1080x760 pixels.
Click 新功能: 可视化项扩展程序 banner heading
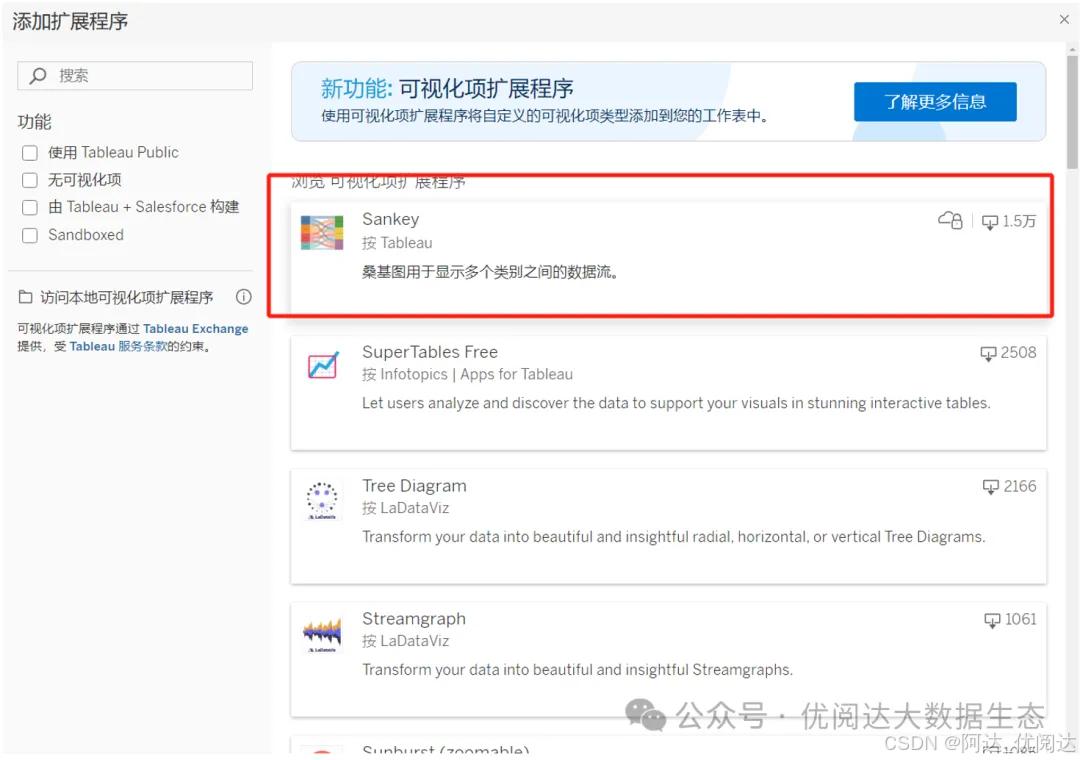447,88
